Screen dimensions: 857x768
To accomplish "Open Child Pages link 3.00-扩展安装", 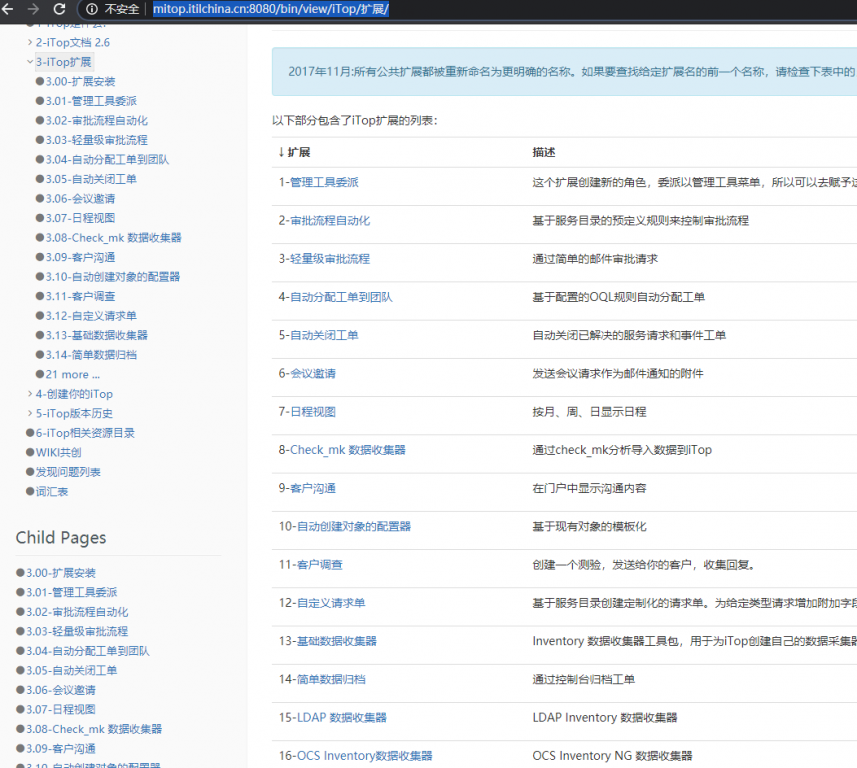I will [x=61, y=573].
